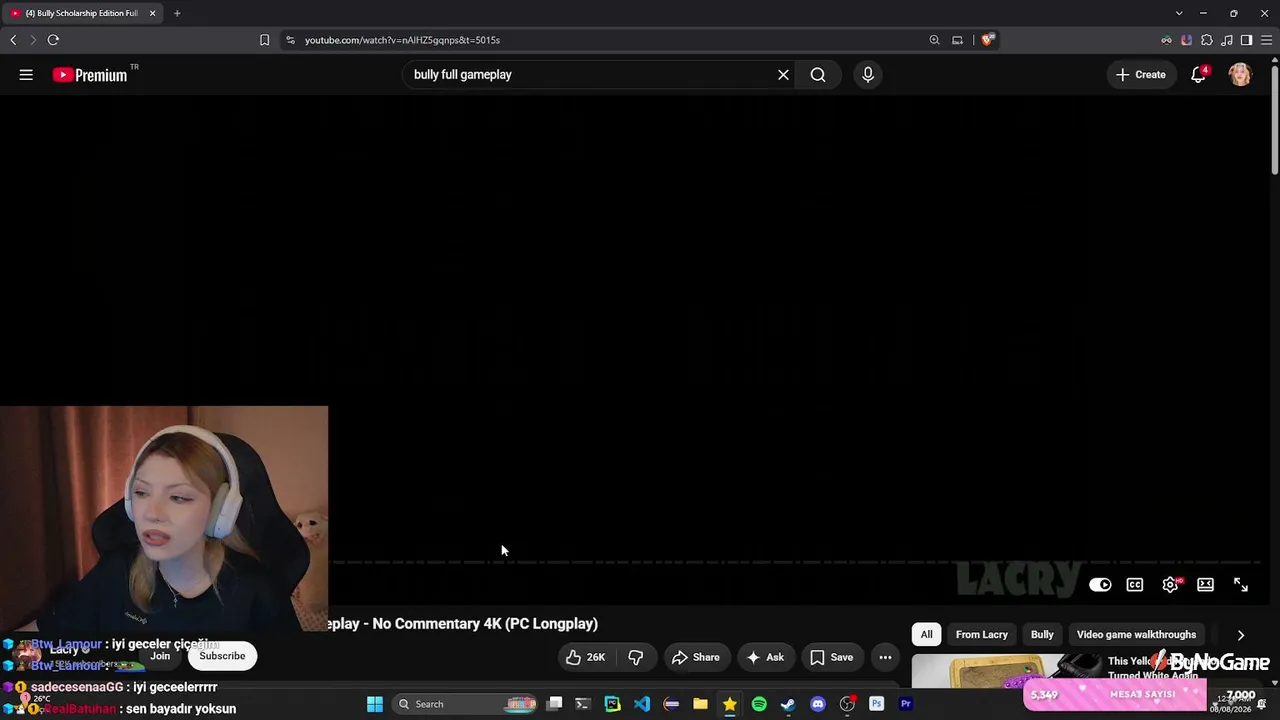
Task: Open PyCharm from the taskbar
Action: [x=612, y=704]
